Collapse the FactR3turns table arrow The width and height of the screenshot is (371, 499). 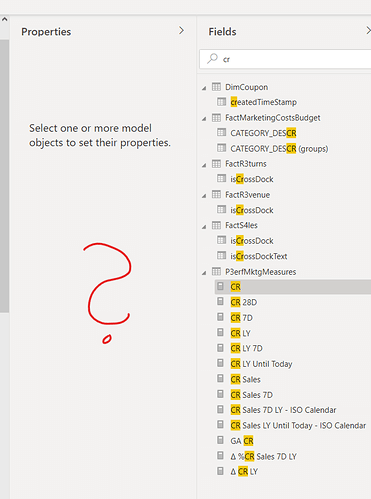(204, 165)
